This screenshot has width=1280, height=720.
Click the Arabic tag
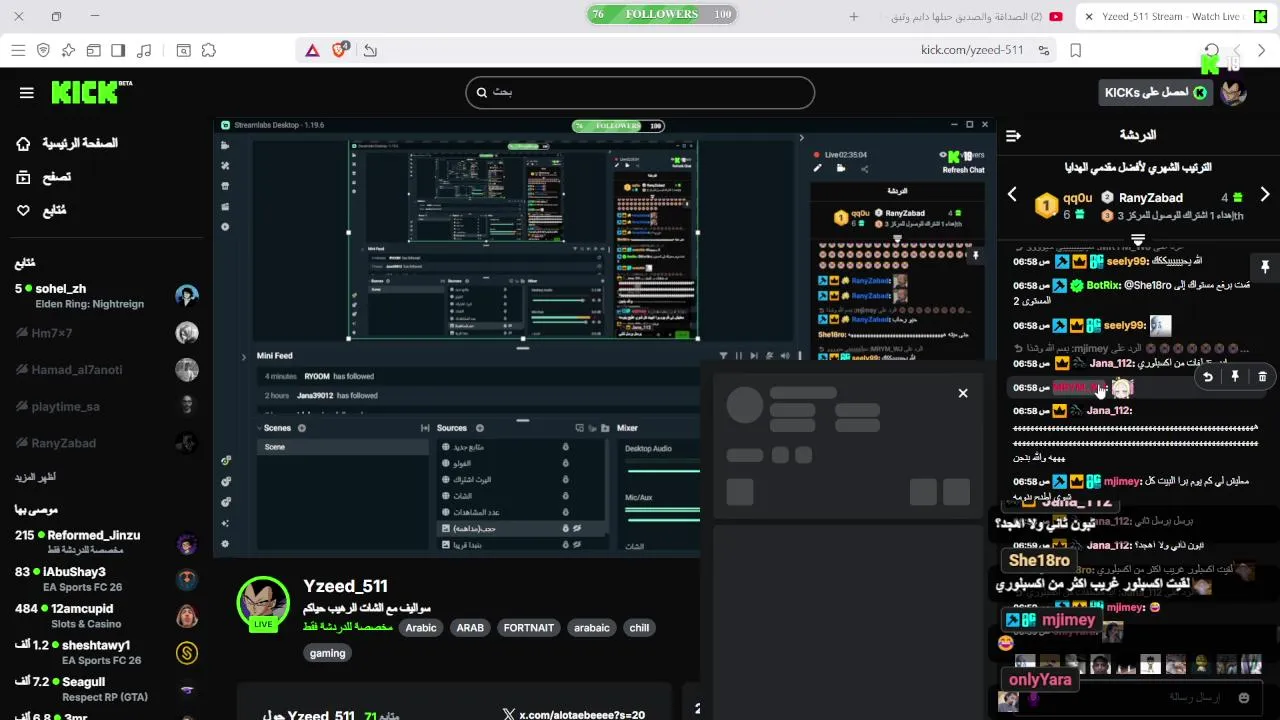(421, 628)
